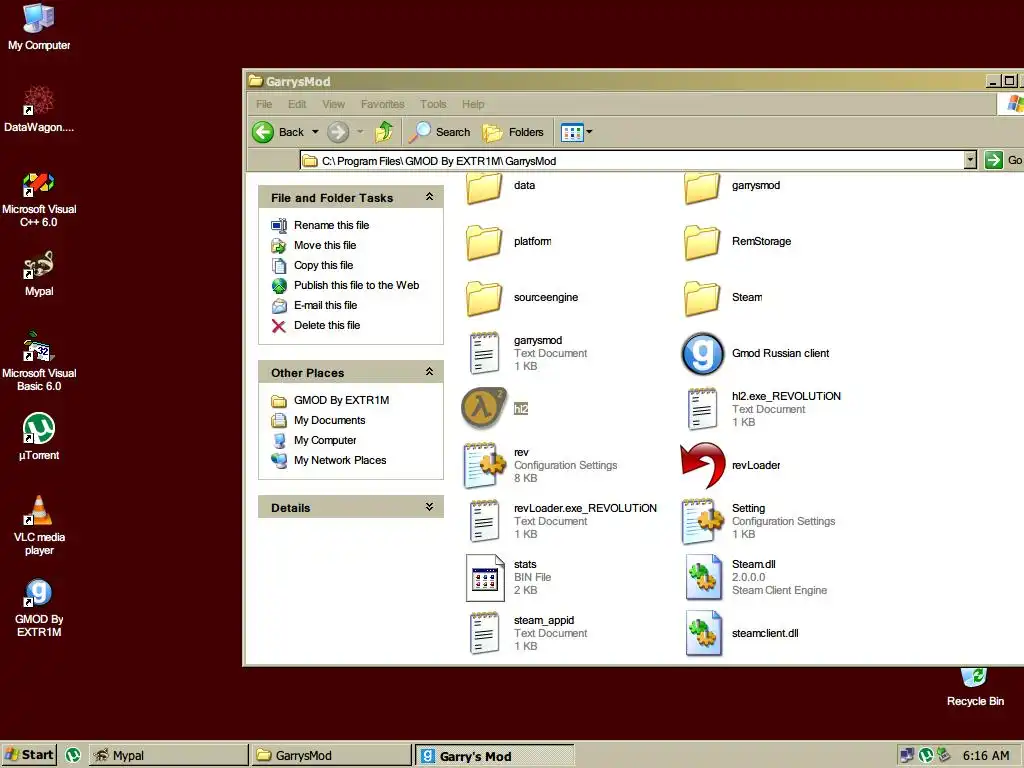Go to My Network Places link
The width and height of the screenshot is (1024, 768).
340,460
